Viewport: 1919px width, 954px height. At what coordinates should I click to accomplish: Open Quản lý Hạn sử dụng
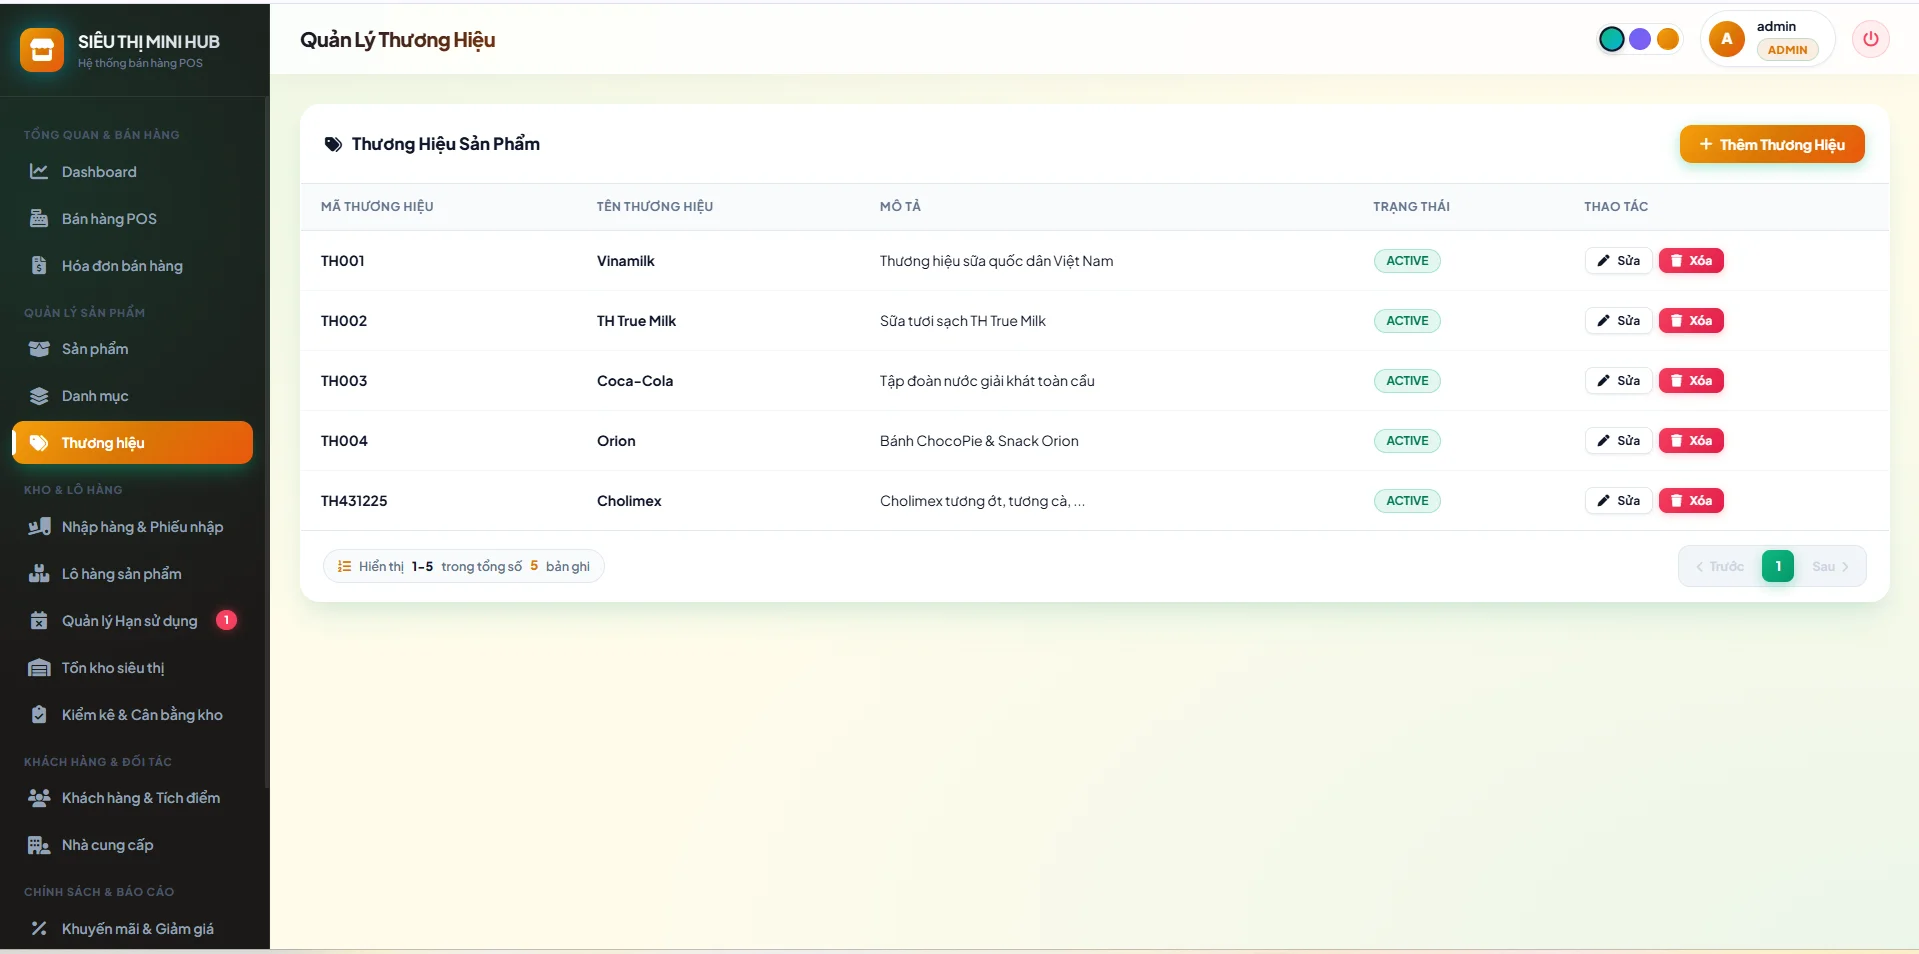132,621
